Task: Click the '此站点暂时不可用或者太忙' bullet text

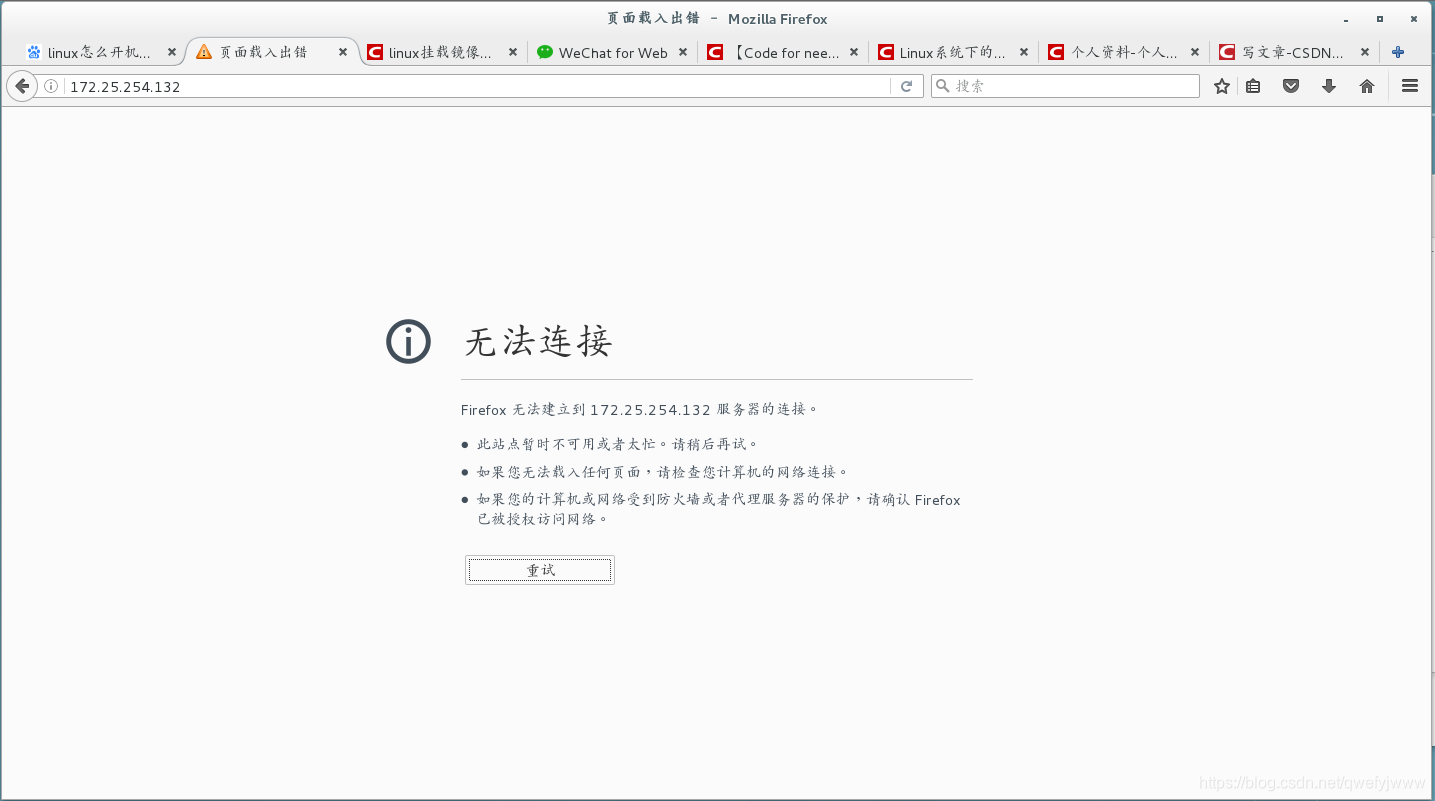Action: click(x=618, y=444)
